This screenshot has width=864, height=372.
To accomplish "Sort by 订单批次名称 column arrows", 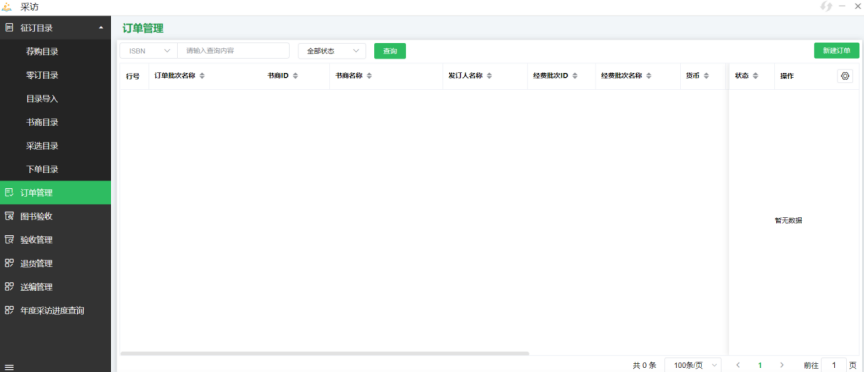I will tap(202, 76).
